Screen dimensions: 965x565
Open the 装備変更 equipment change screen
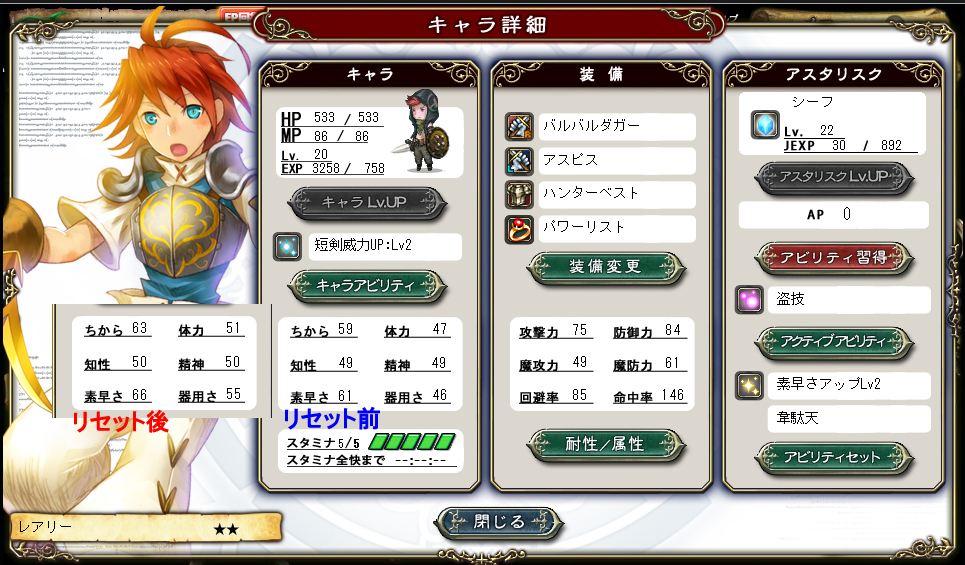pyautogui.click(x=606, y=268)
